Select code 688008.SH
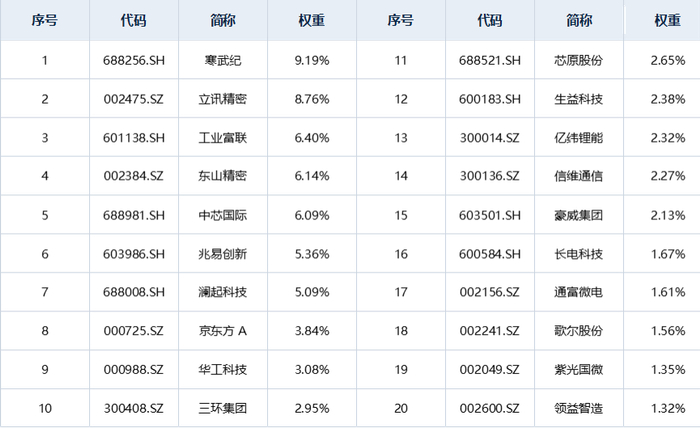Image resolution: width=700 pixels, height=428 pixels. [133, 292]
